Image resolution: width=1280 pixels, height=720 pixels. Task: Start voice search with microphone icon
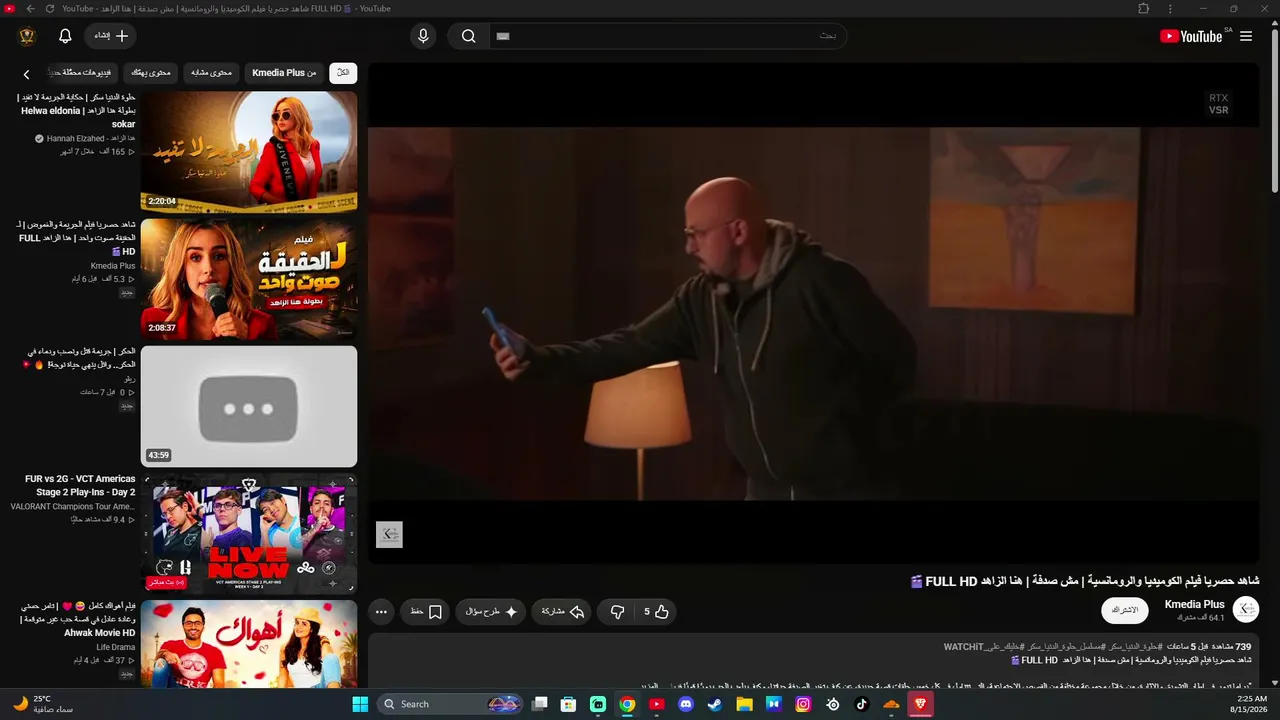[423, 36]
